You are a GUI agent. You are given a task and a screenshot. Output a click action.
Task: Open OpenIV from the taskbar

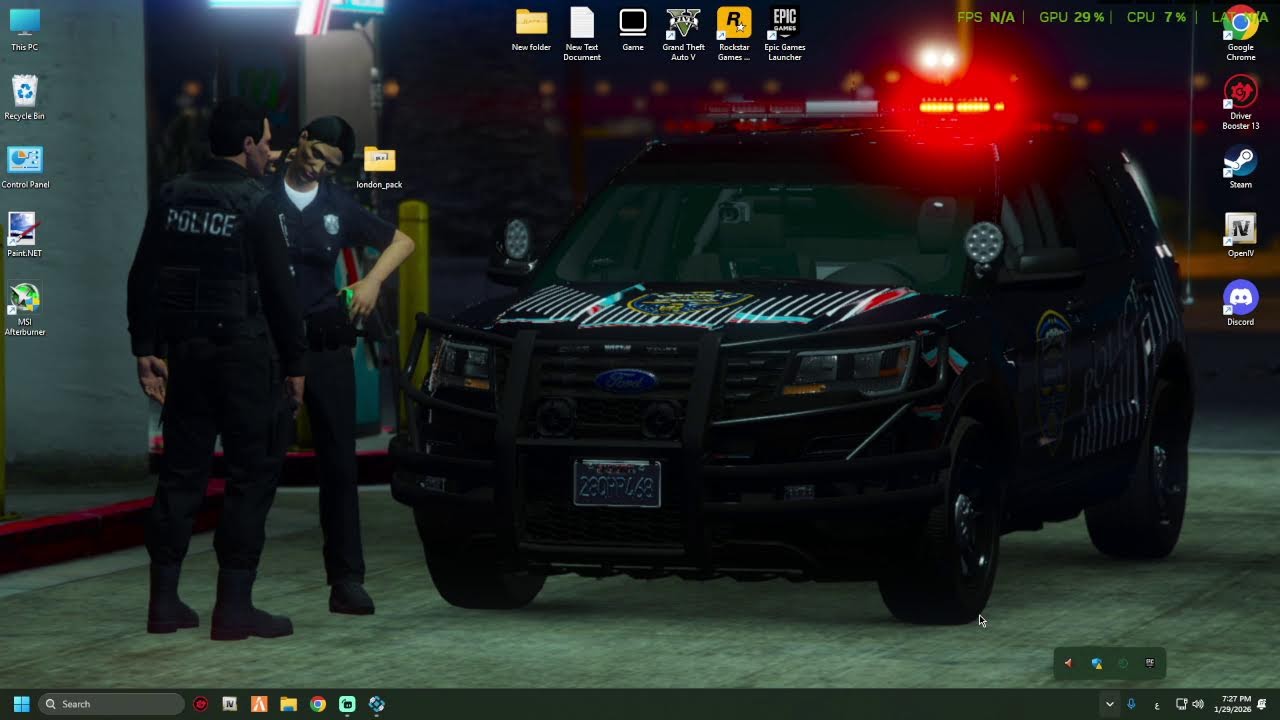(x=230, y=704)
